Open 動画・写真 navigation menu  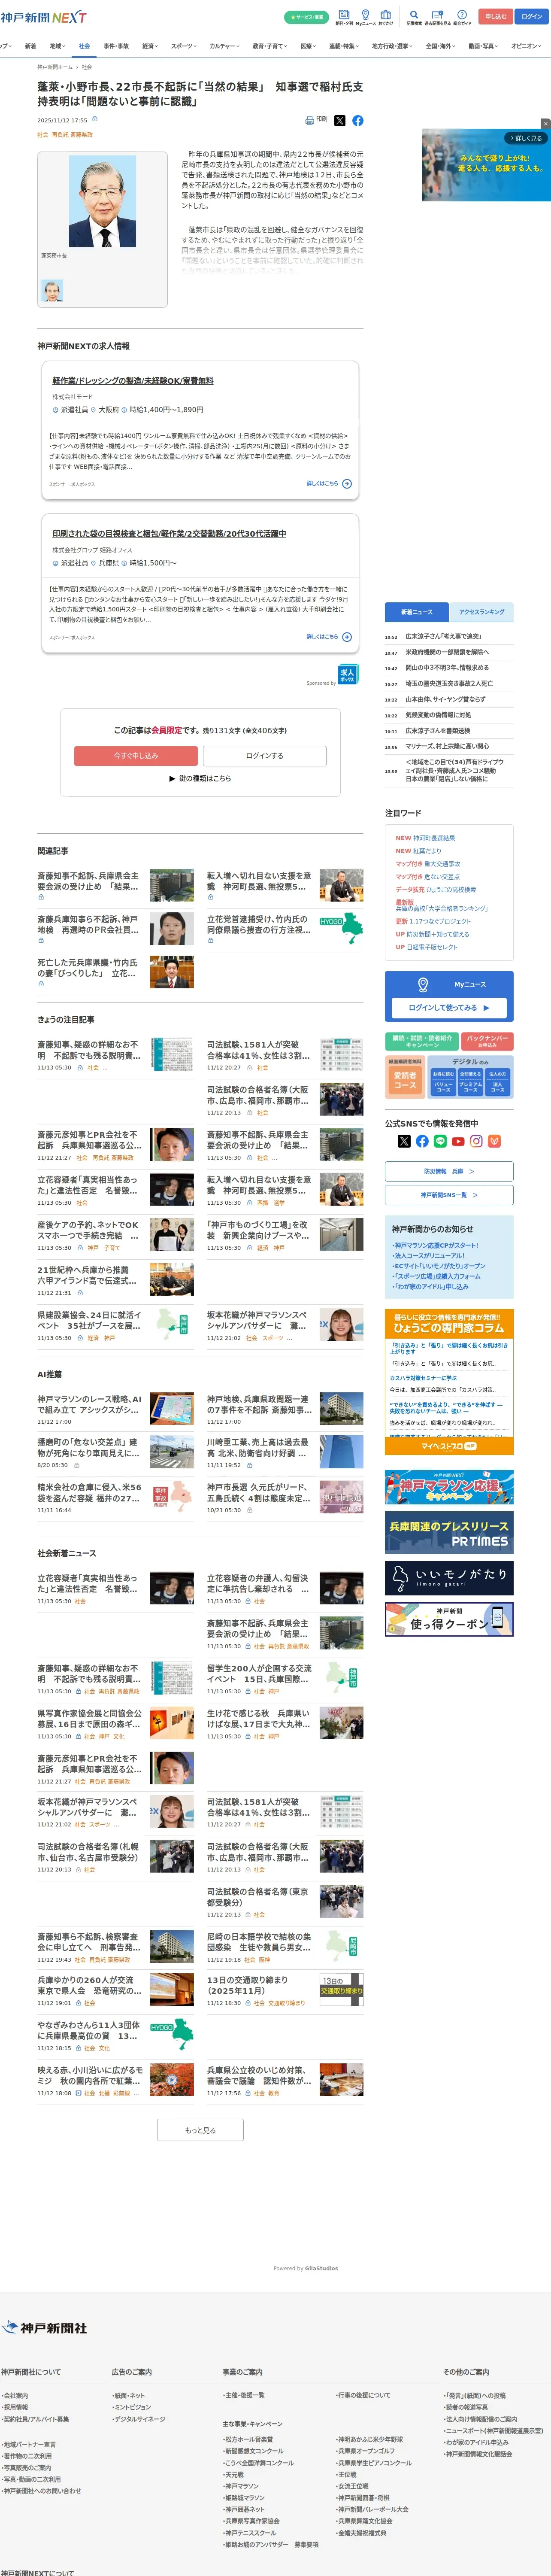point(483,46)
